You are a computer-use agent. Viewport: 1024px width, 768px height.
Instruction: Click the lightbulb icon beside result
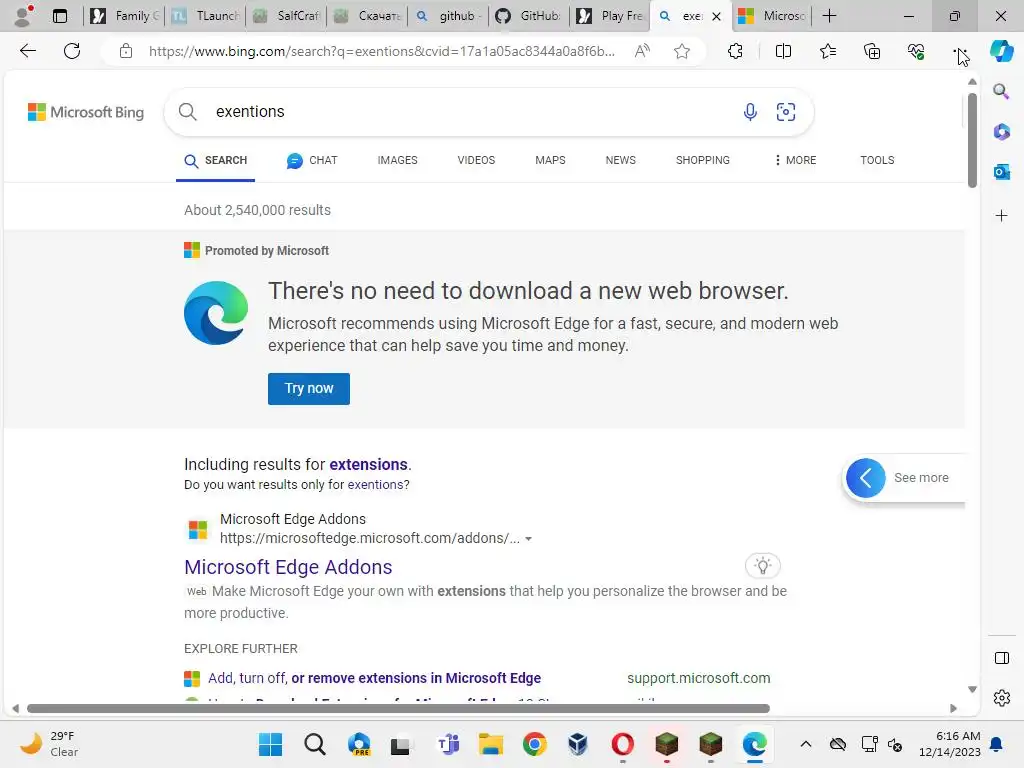762,566
